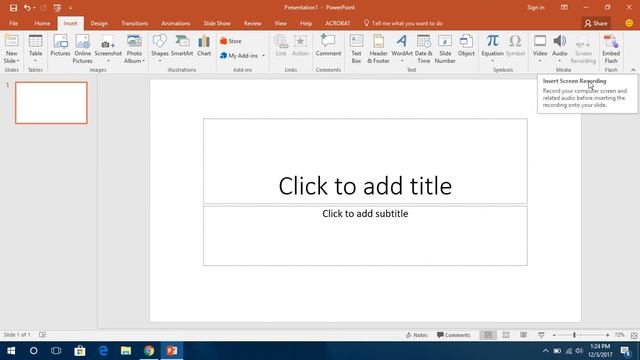Open the Windows Start menu

[x=11, y=351]
